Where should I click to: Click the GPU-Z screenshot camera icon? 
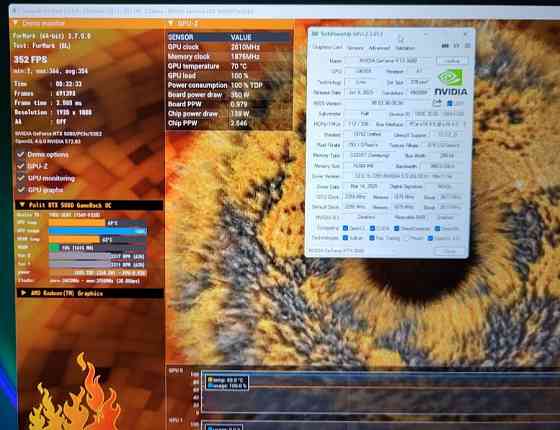click(x=445, y=46)
